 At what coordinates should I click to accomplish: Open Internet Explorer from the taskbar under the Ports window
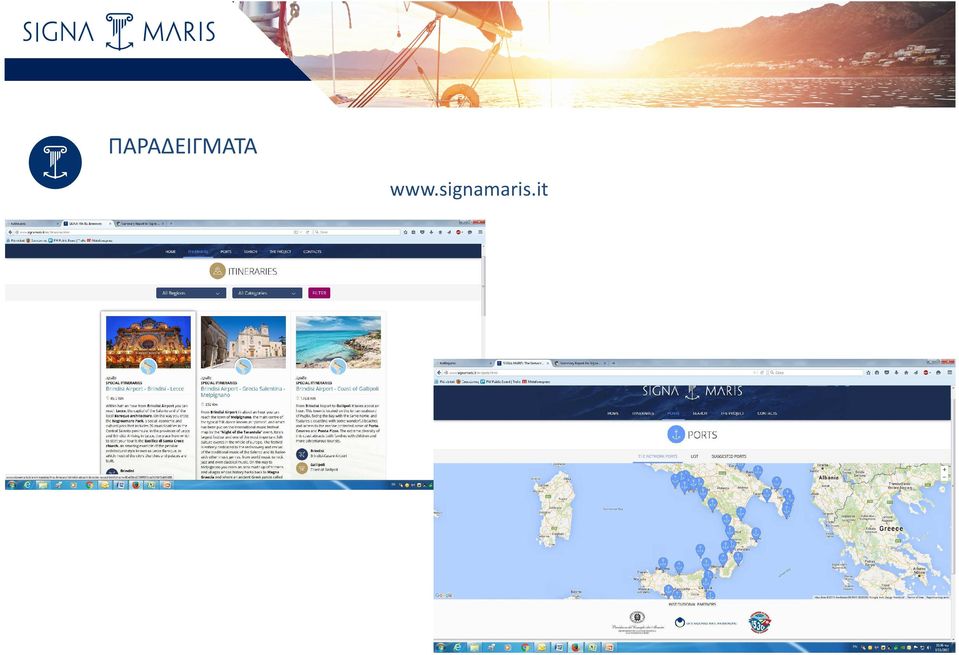pyautogui.click(x=457, y=648)
